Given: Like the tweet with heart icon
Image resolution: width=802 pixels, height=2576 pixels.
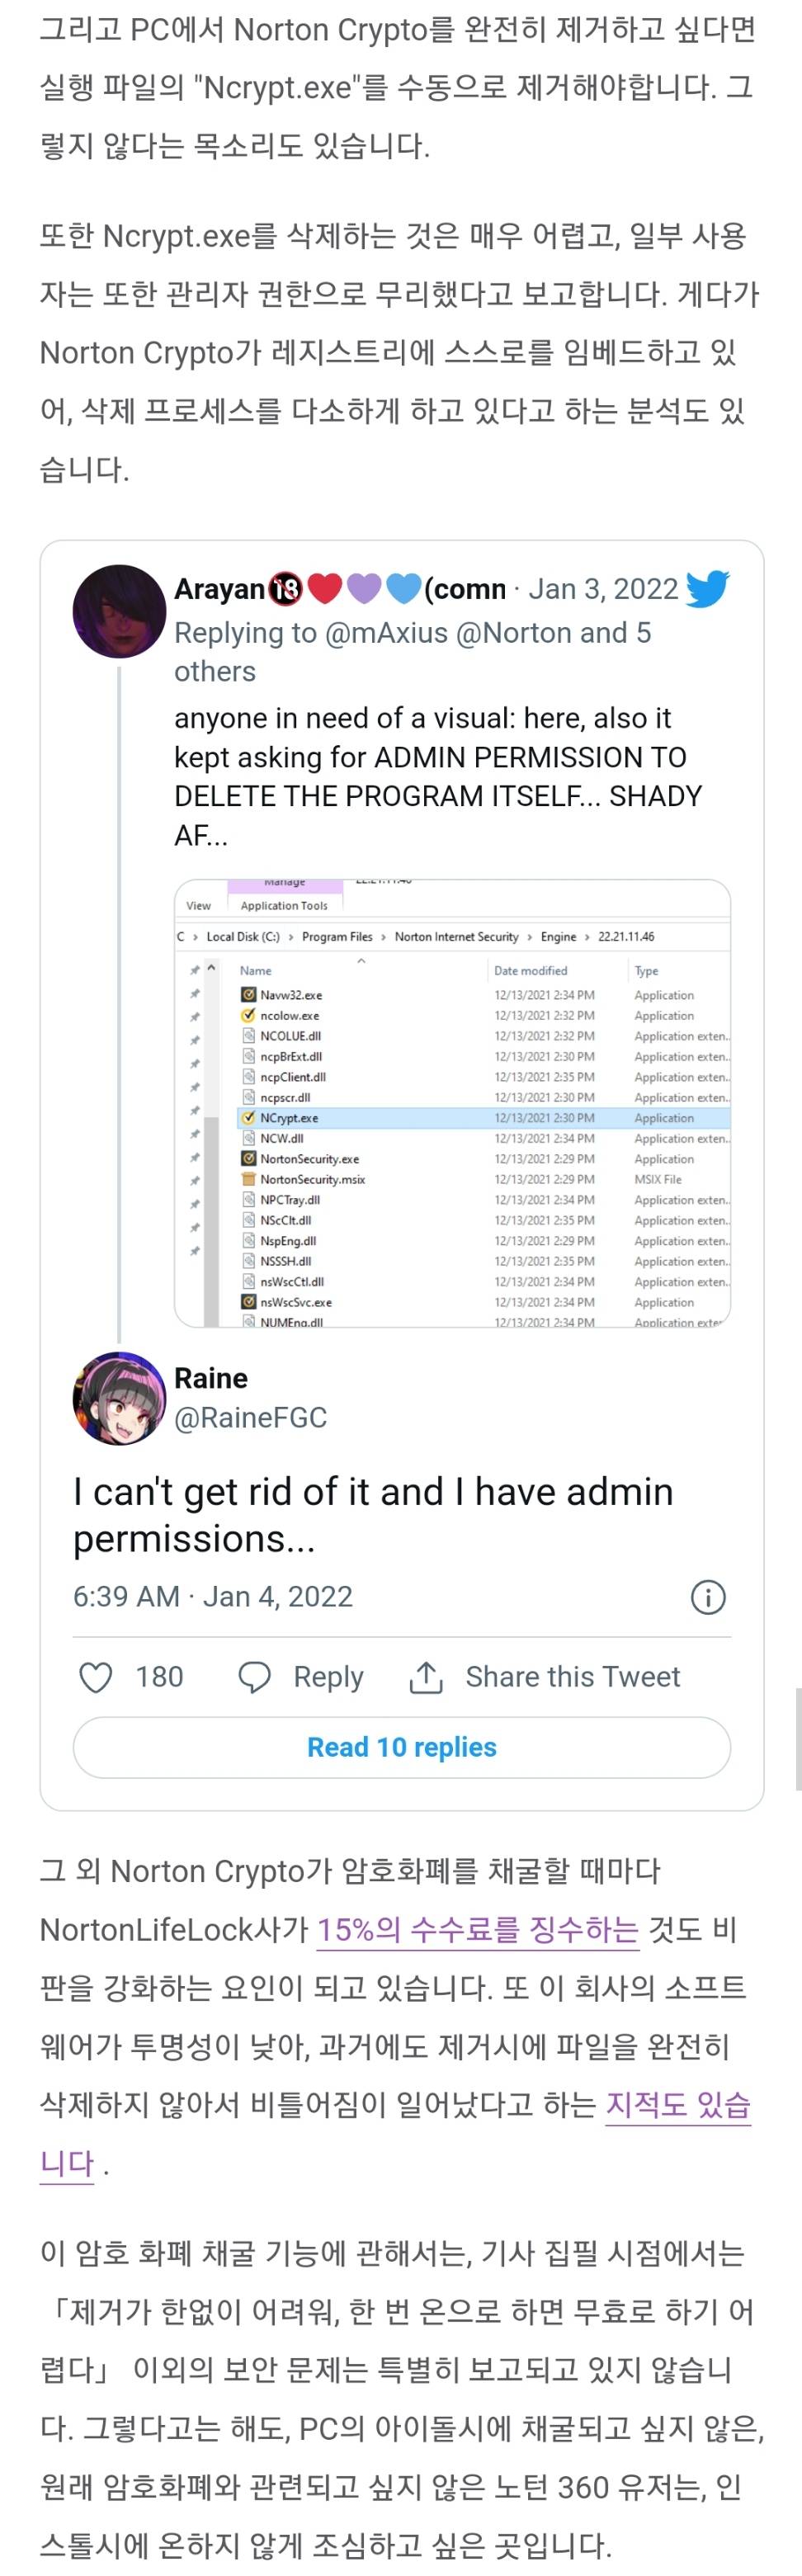Looking at the screenshot, I should click(x=96, y=1677).
